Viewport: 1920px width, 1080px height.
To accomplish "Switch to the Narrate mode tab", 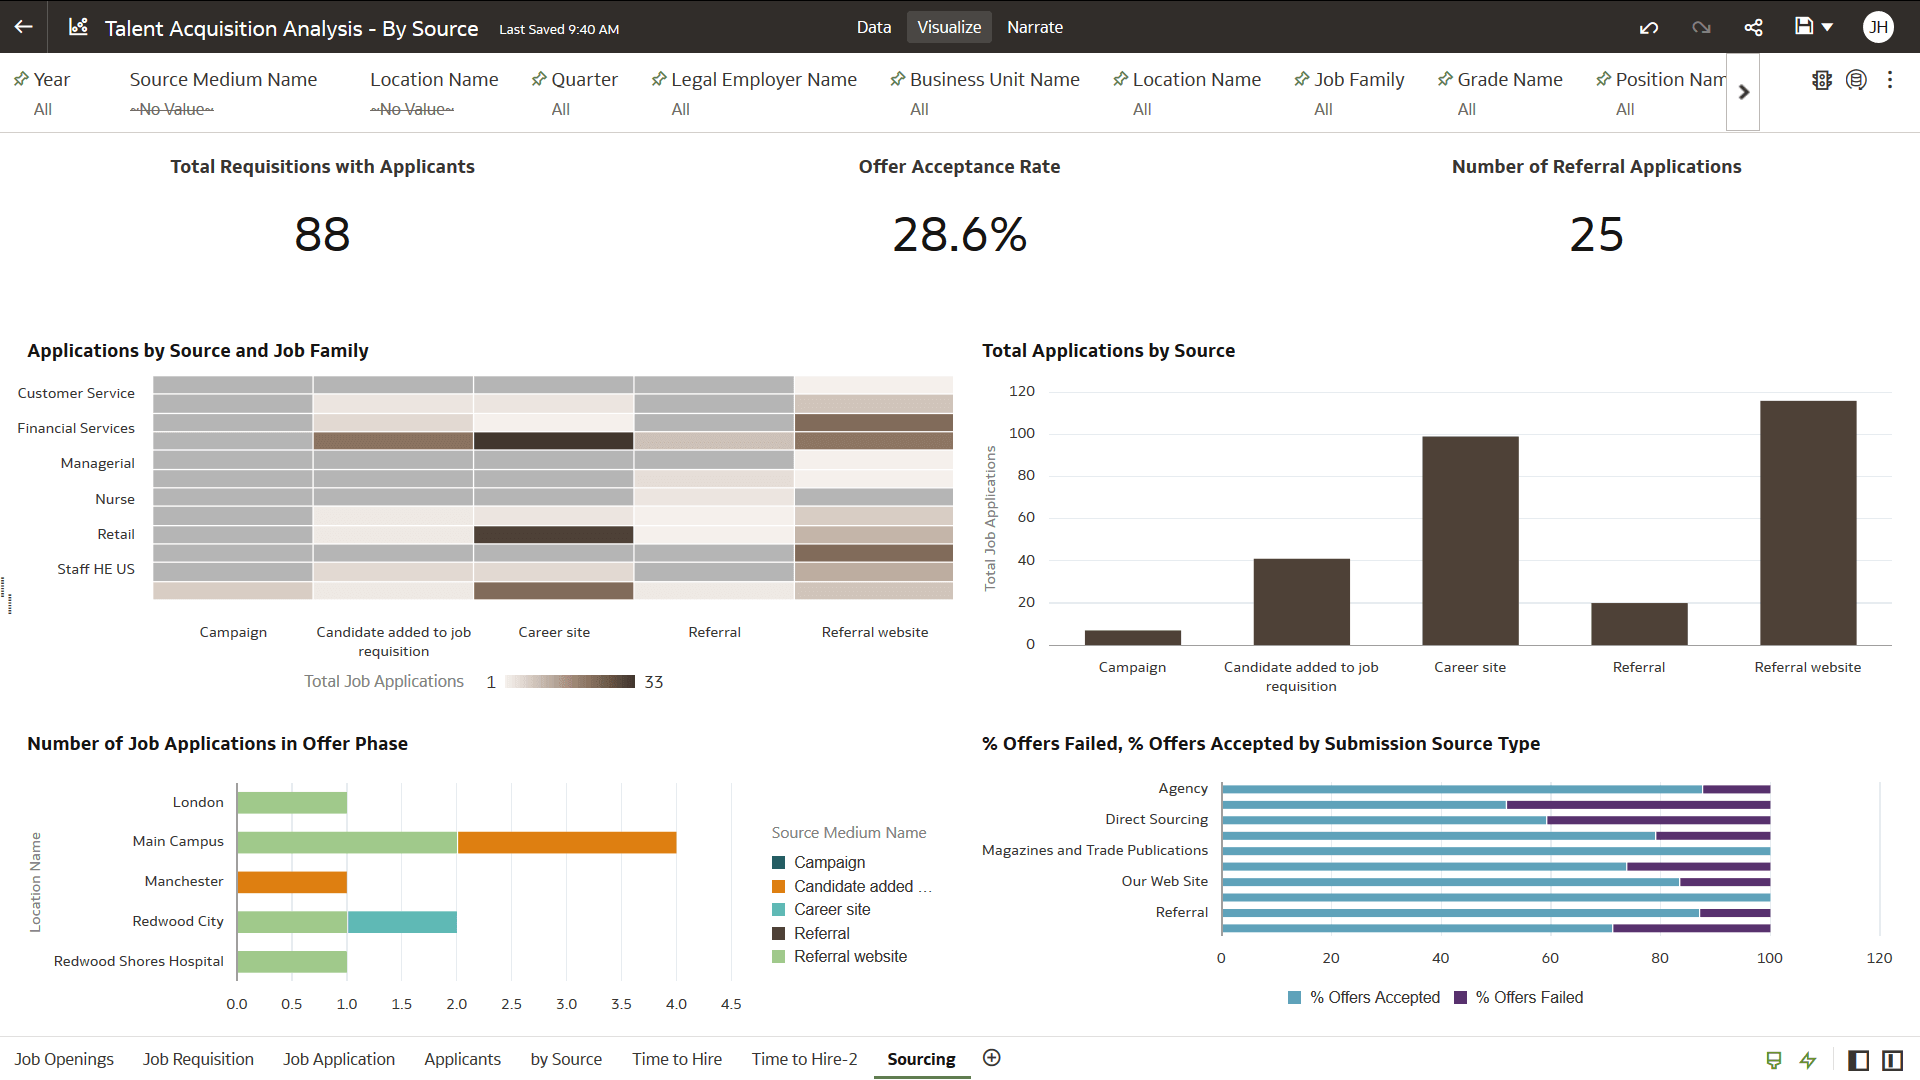I will (x=1034, y=27).
